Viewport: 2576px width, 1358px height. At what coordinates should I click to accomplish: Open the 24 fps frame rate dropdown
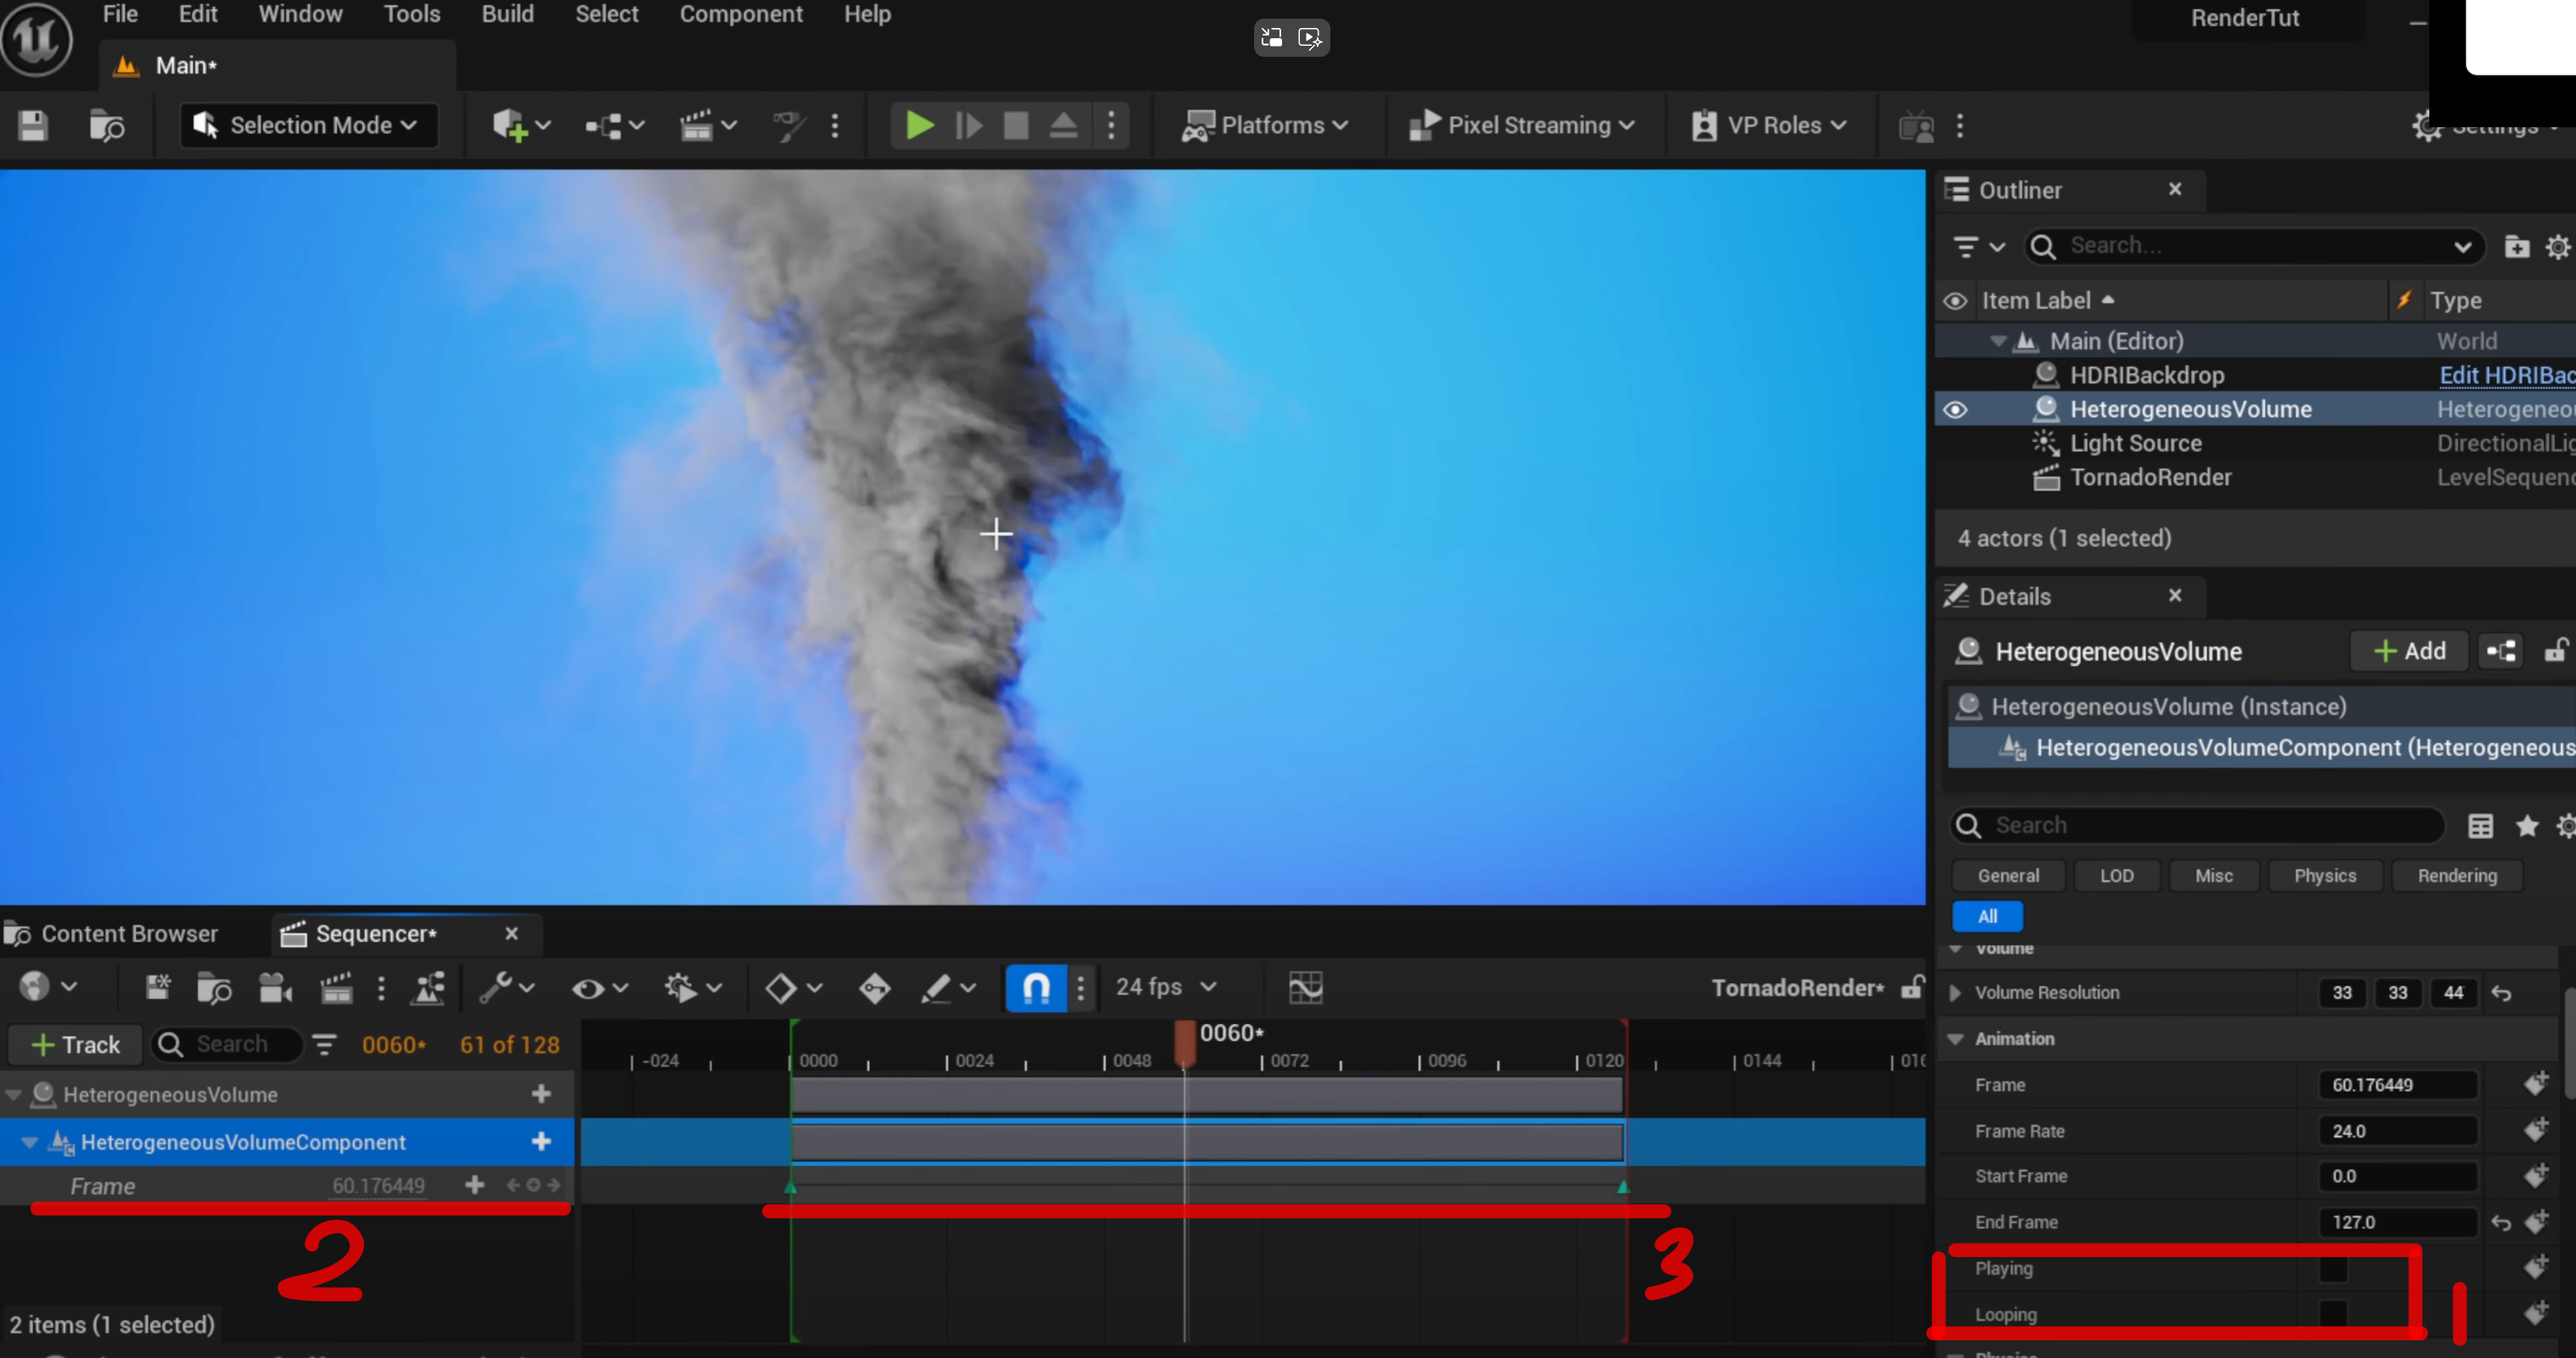[1165, 988]
